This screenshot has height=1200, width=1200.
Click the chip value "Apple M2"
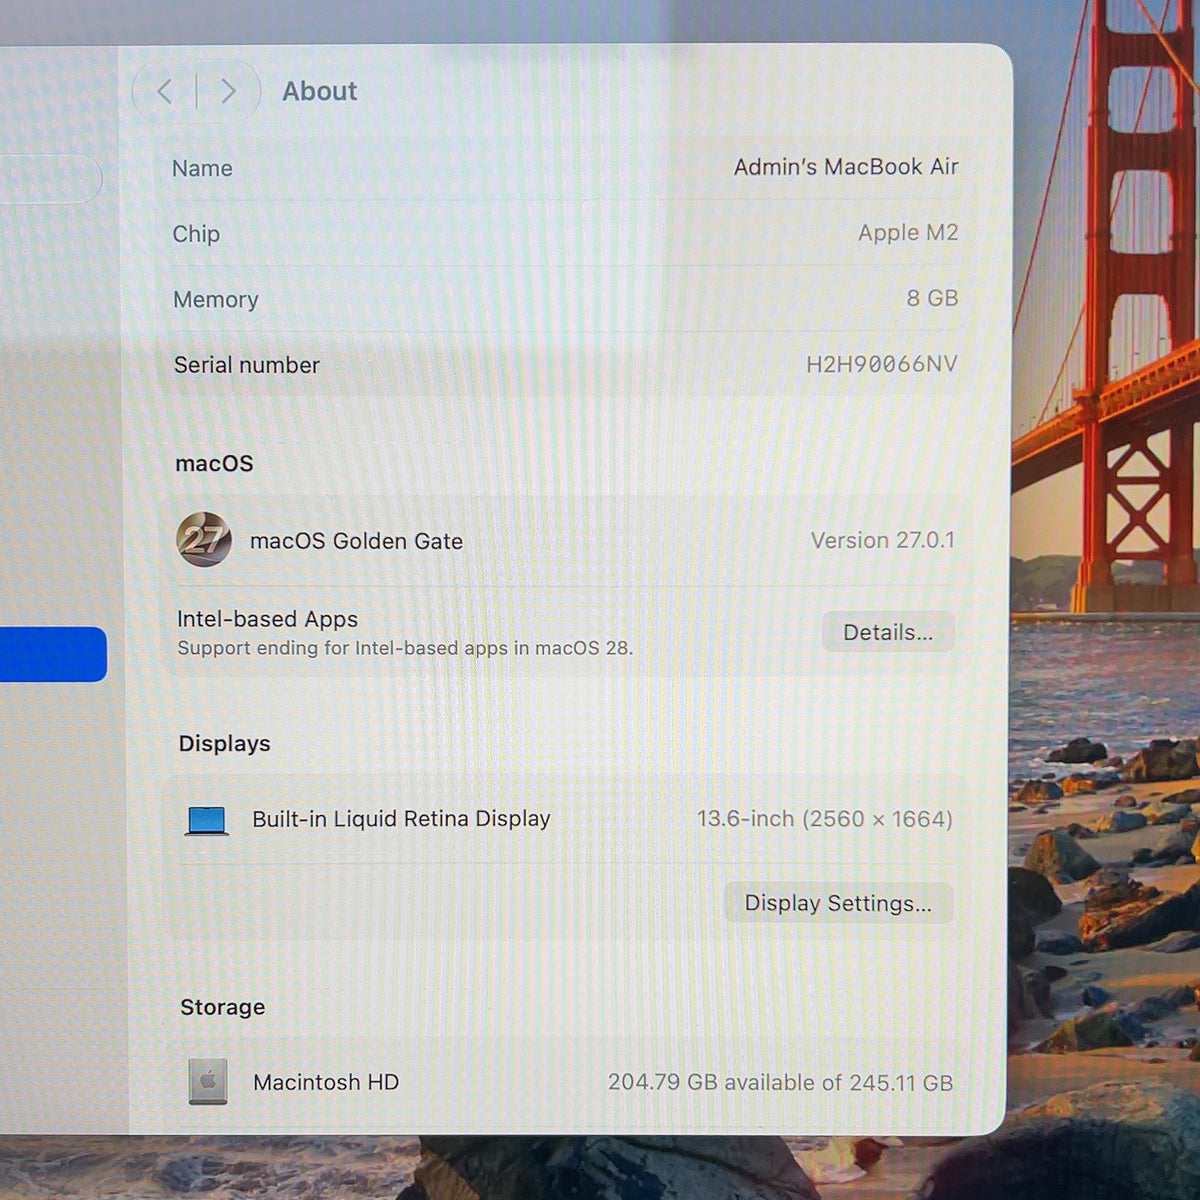coord(908,233)
